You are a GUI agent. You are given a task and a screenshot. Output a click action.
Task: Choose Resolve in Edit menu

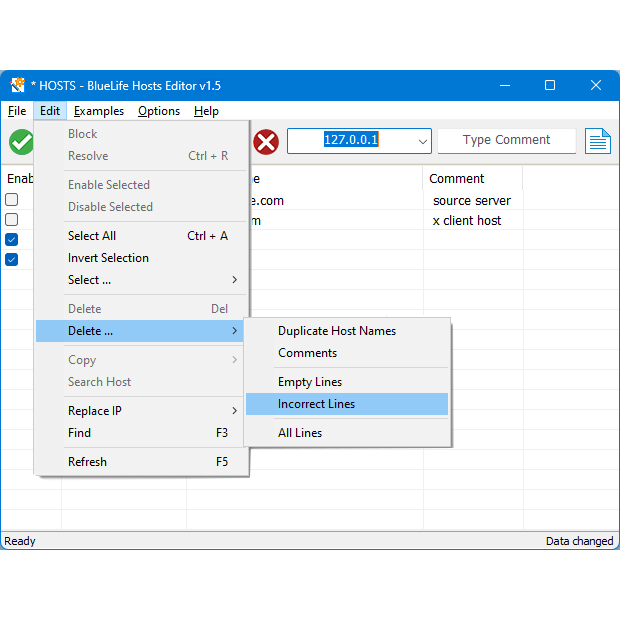tap(141, 156)
